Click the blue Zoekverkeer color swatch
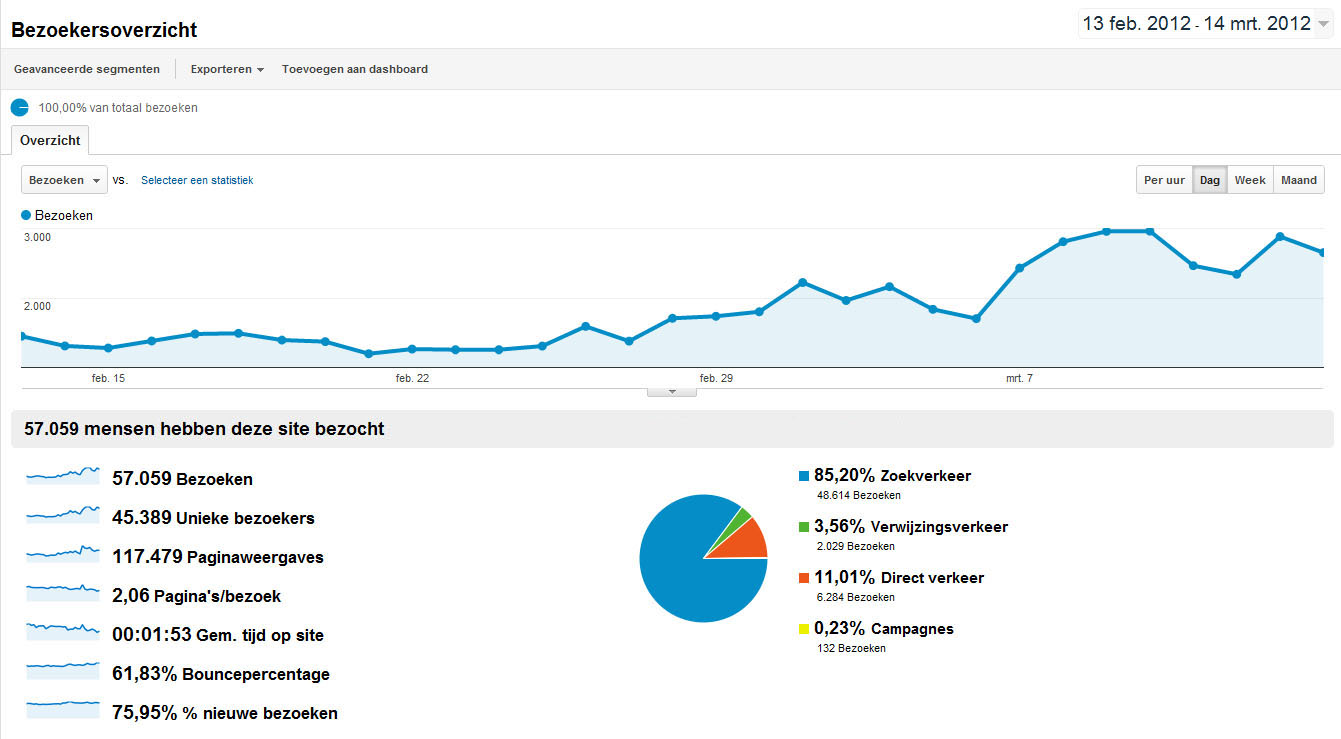1341x739 pixels. (x=804, y=475)
